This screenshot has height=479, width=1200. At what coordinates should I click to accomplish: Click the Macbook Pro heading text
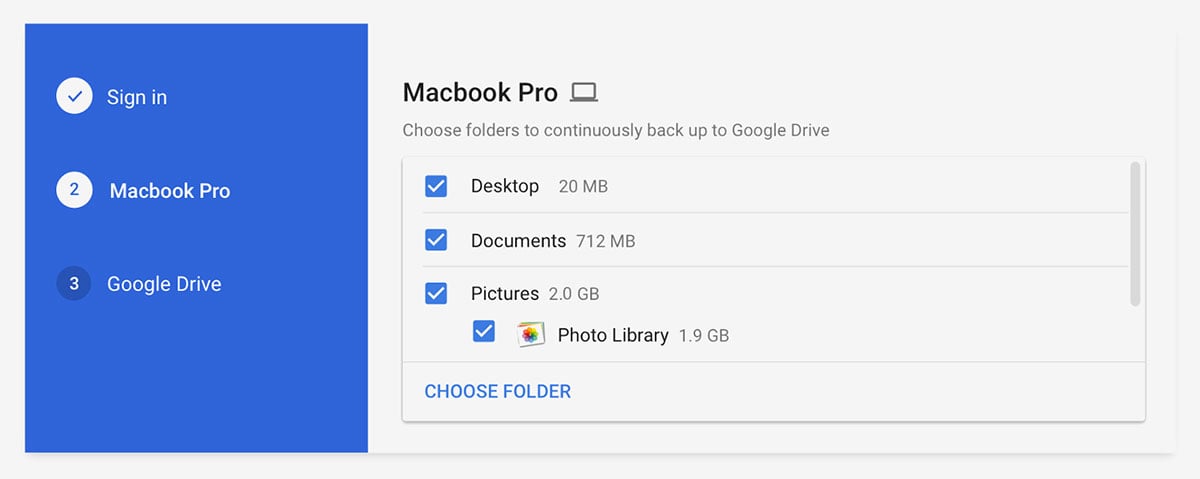(x=480, y=93)
